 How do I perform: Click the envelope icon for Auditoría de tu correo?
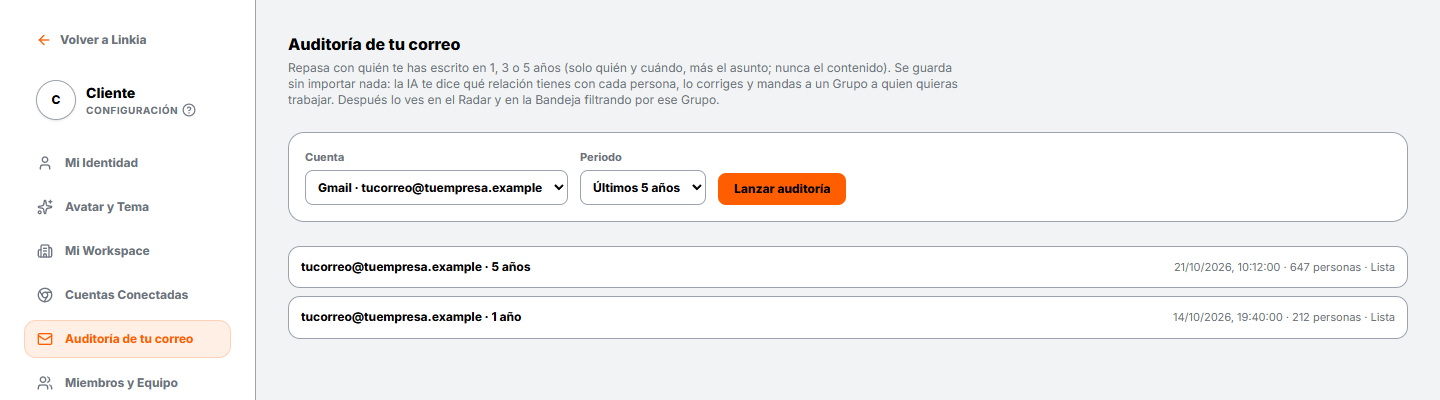(44, 339)
